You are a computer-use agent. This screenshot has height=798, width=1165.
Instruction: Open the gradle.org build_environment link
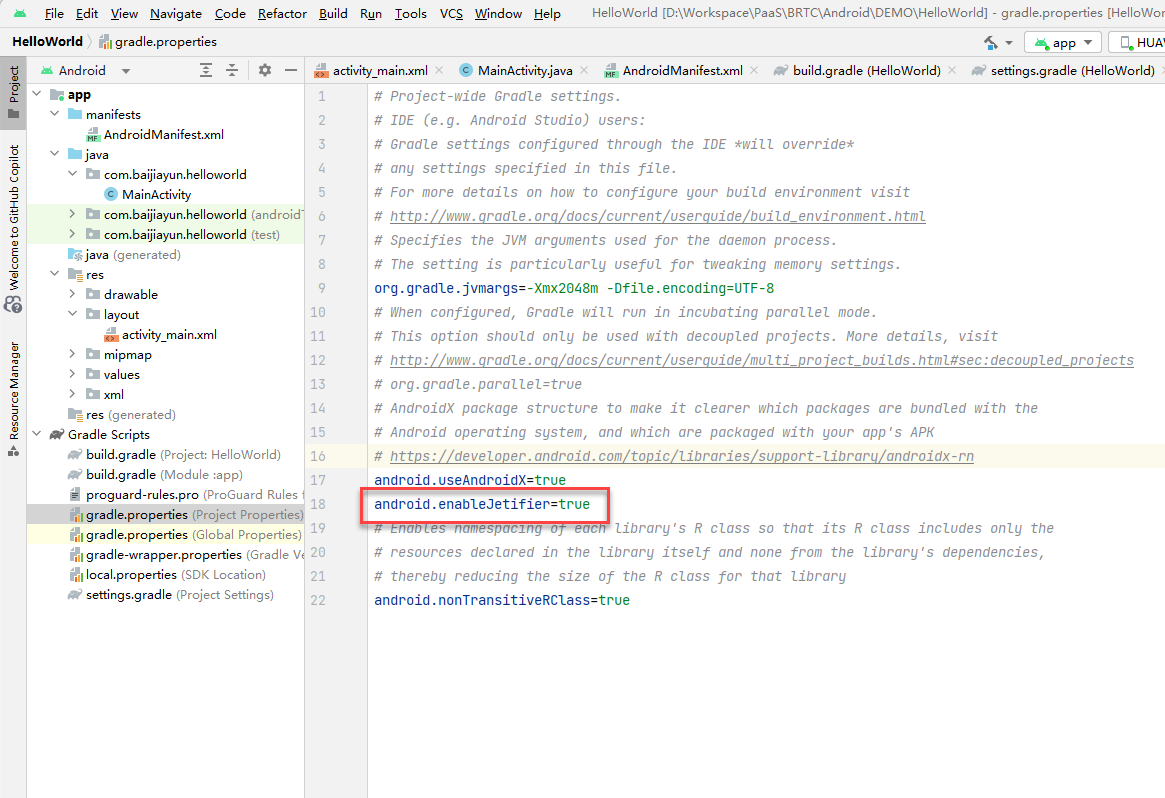point(657,216)
